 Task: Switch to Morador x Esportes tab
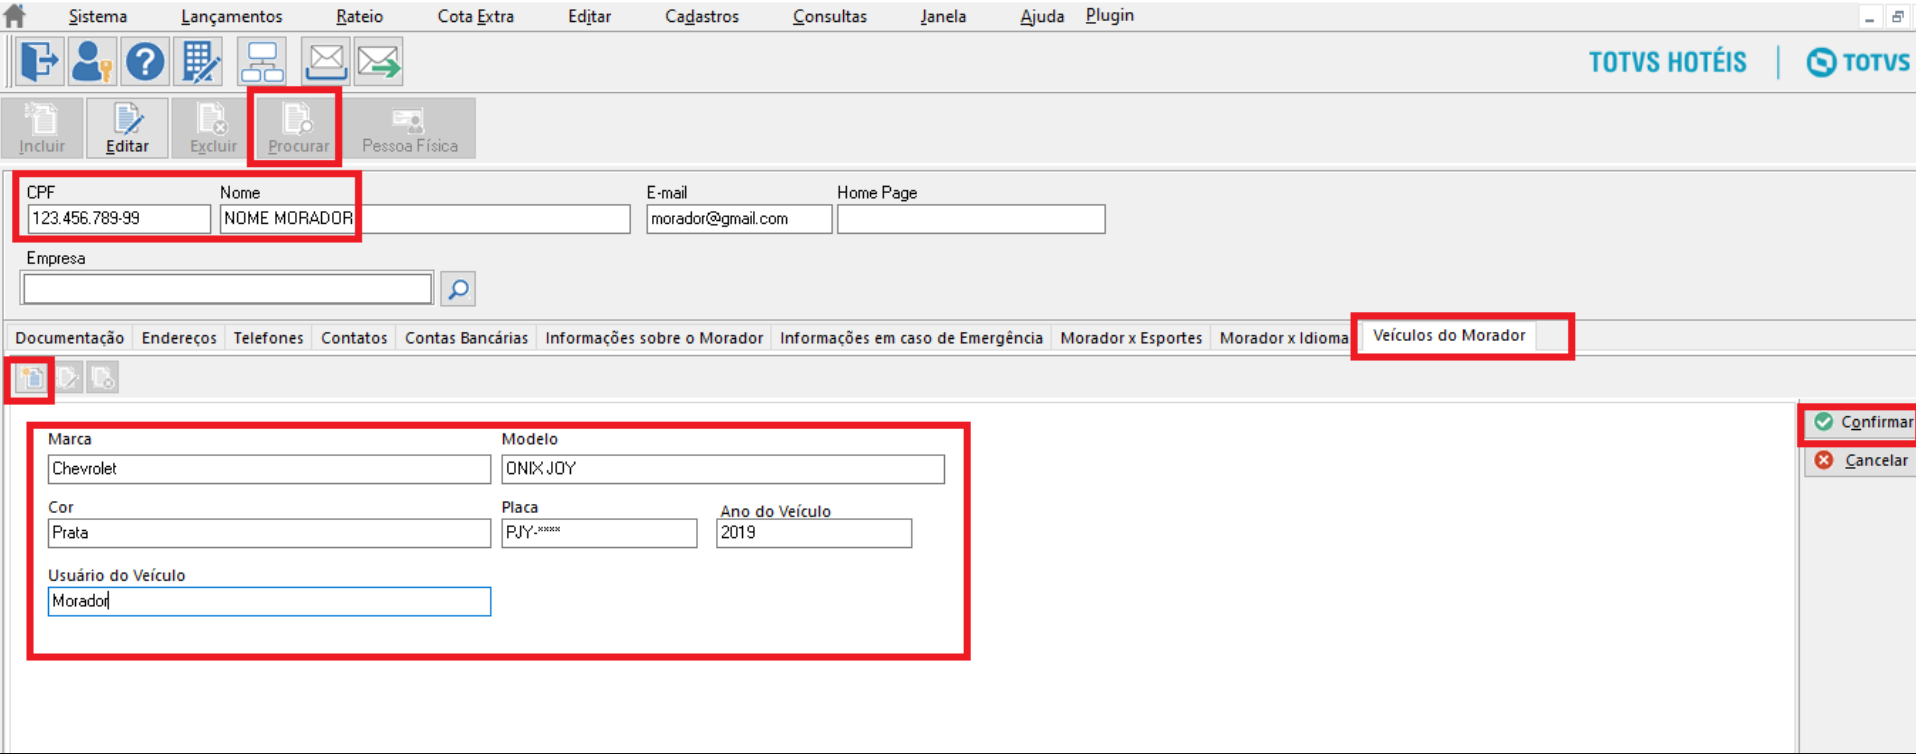pyautogui.click(x=1131, y=338)
